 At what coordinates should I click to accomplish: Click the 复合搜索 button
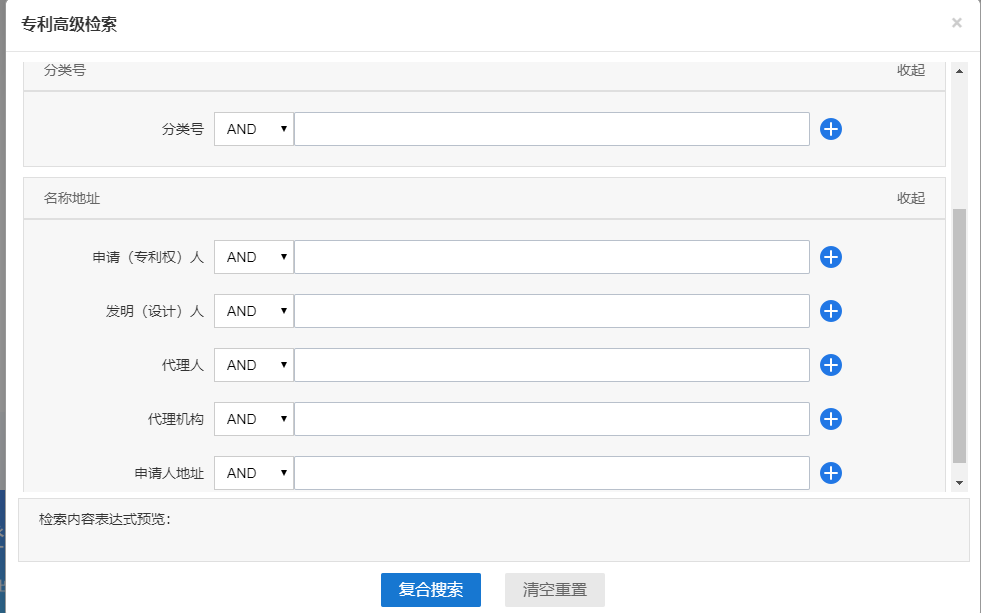click(430, 590)
